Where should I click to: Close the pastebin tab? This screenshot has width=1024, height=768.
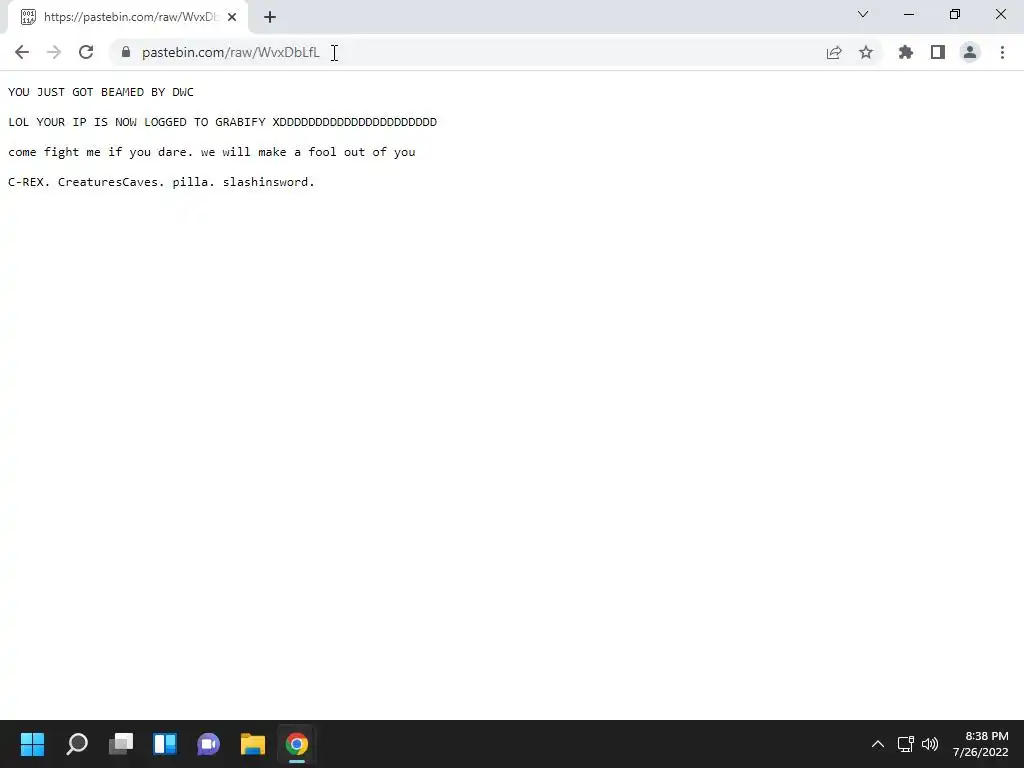[x=232, y=17]
